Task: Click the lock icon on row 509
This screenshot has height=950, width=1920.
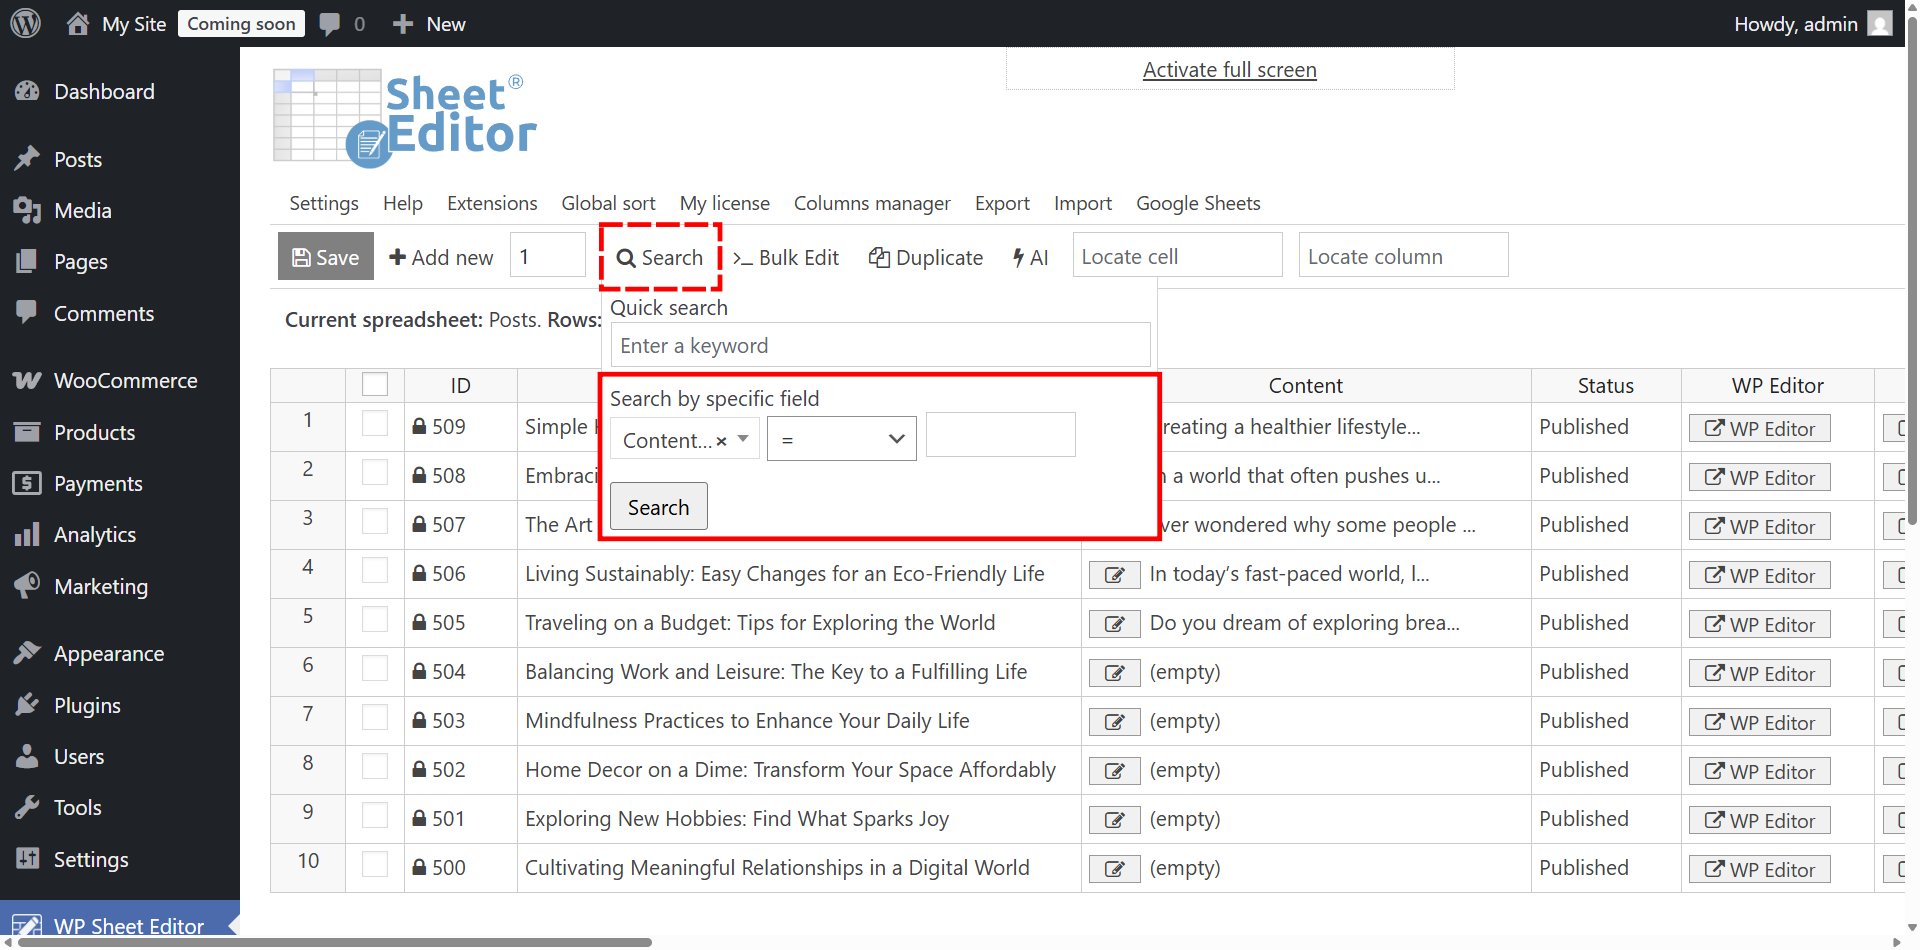Action: pyautogui.click(x=420, y=426)
